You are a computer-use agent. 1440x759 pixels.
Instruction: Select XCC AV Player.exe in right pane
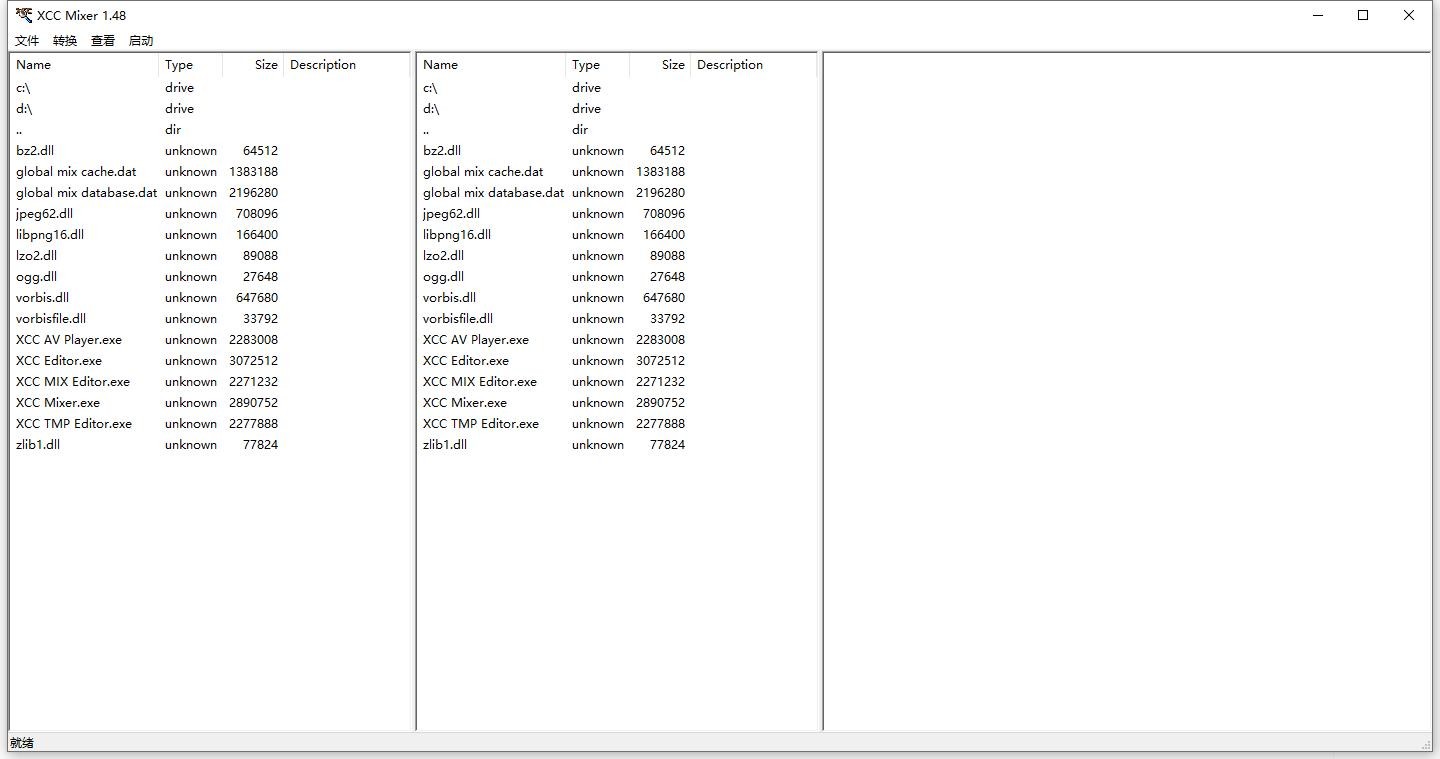coord(476,340)
